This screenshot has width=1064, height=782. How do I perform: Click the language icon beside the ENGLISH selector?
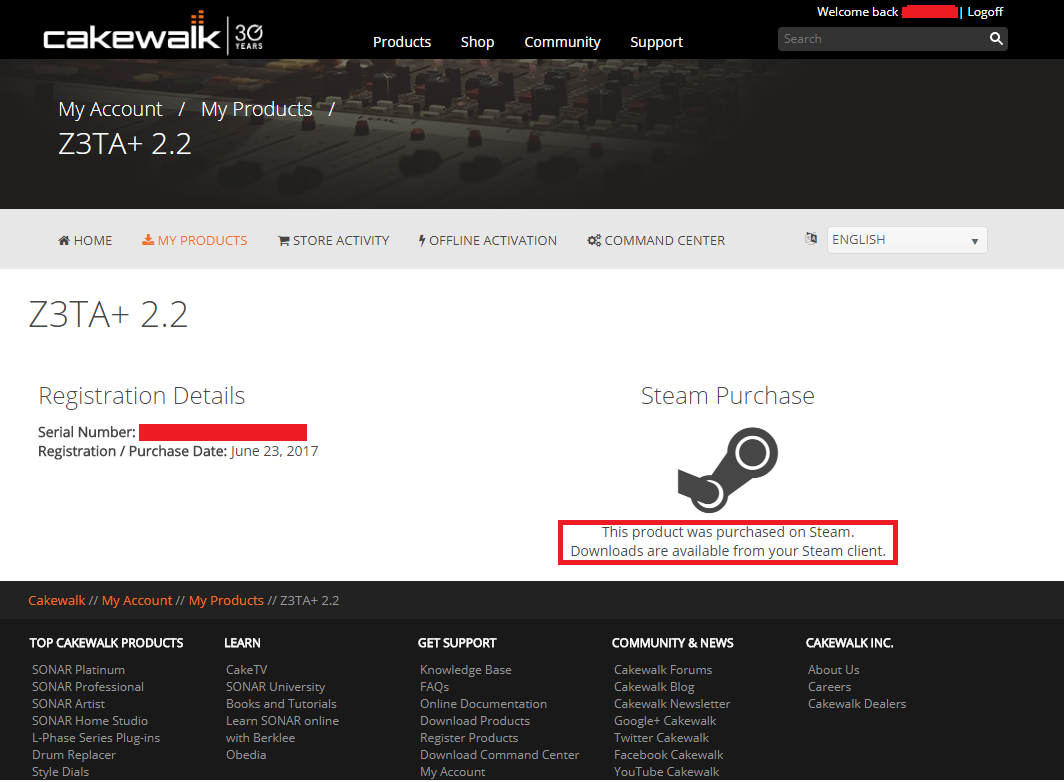(x=811, y=238)
